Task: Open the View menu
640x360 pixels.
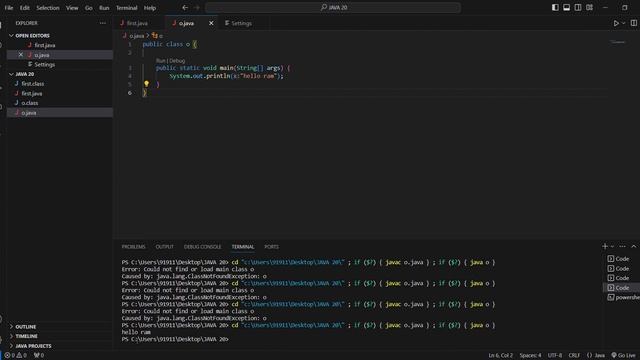Action: (72, 8)
